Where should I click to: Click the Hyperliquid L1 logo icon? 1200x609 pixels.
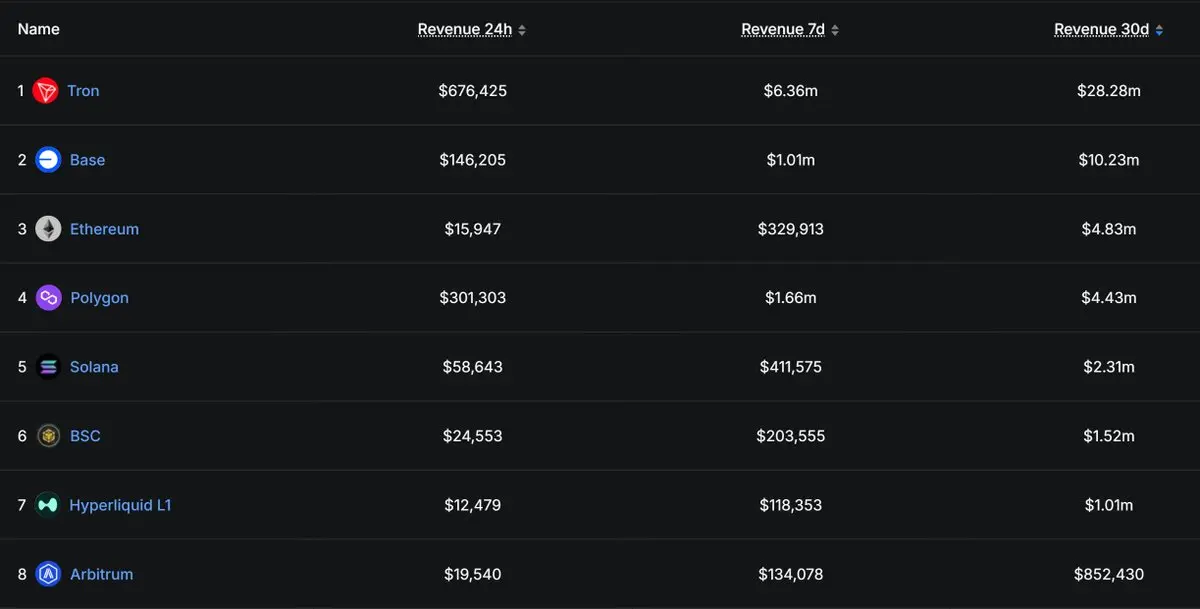[x=48, y=505]
